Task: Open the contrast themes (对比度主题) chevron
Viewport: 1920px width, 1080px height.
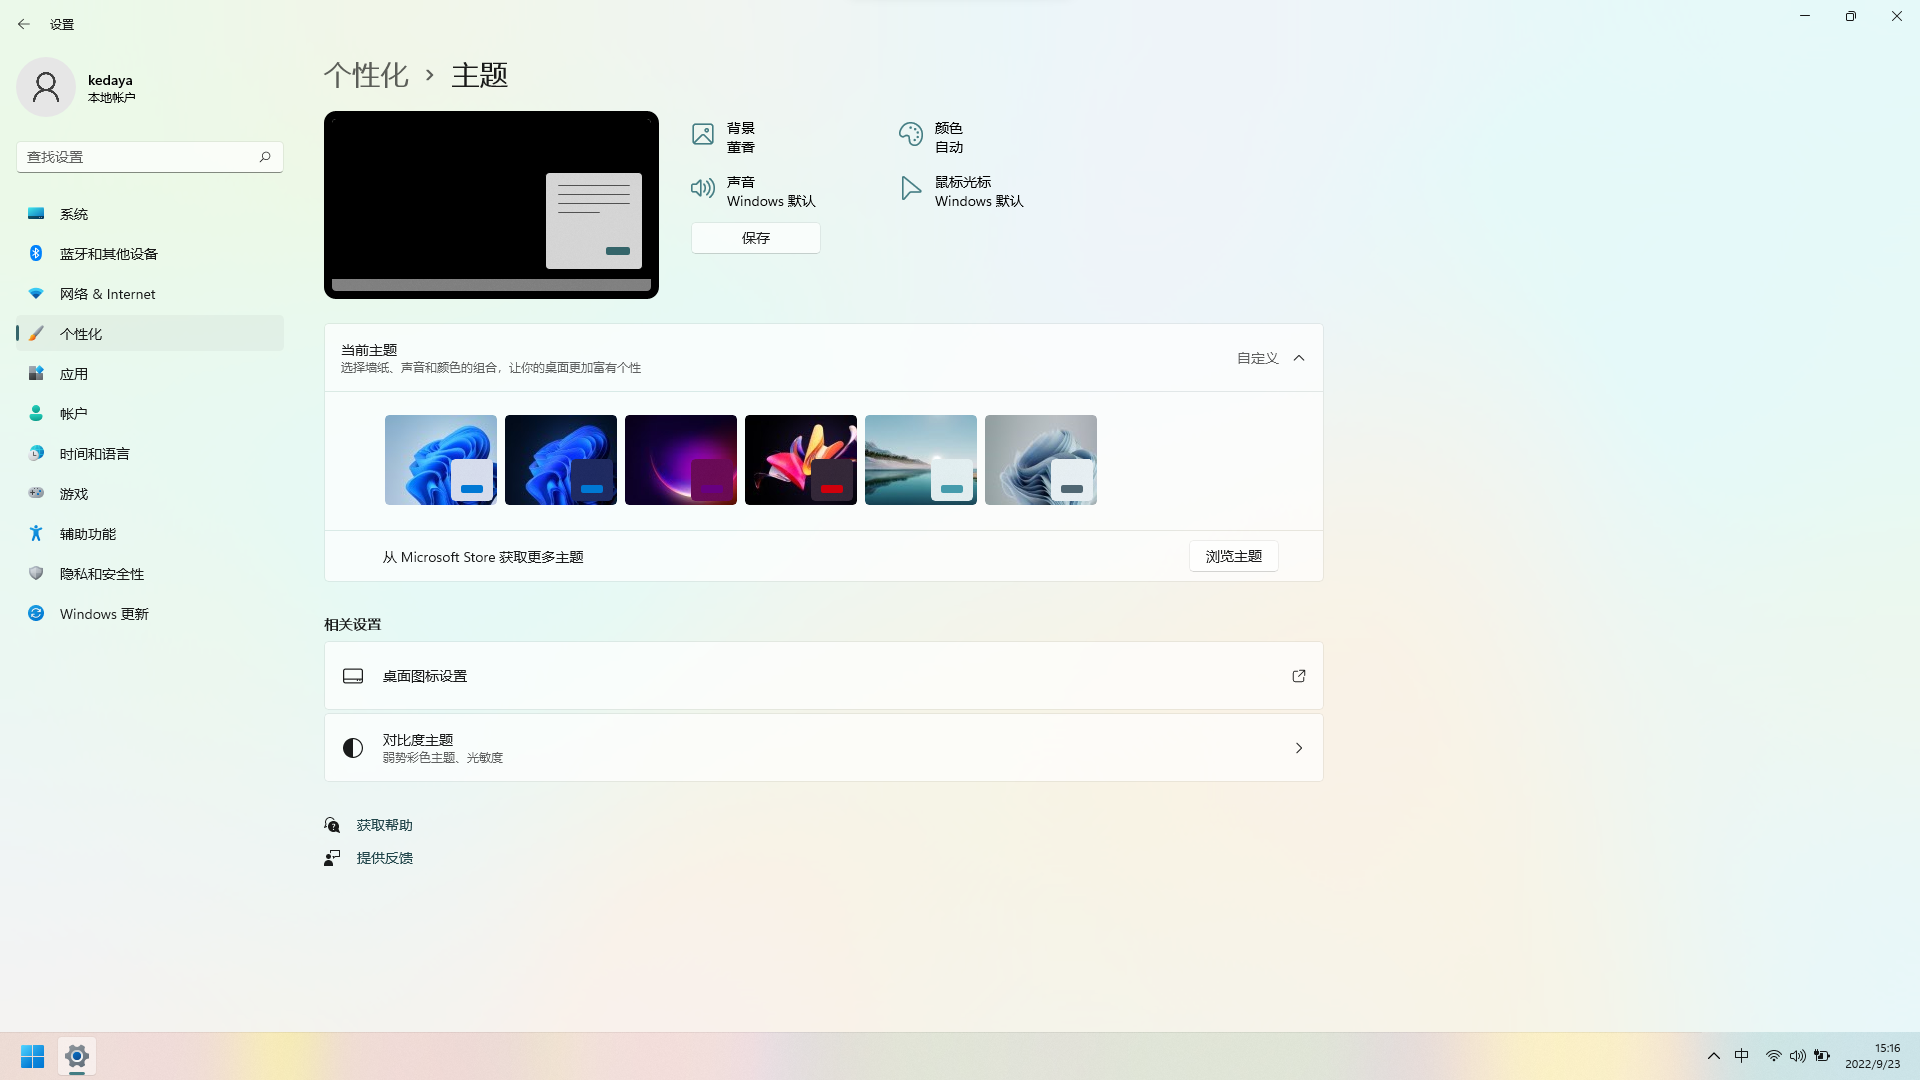Action: (x=1298, y=748)
